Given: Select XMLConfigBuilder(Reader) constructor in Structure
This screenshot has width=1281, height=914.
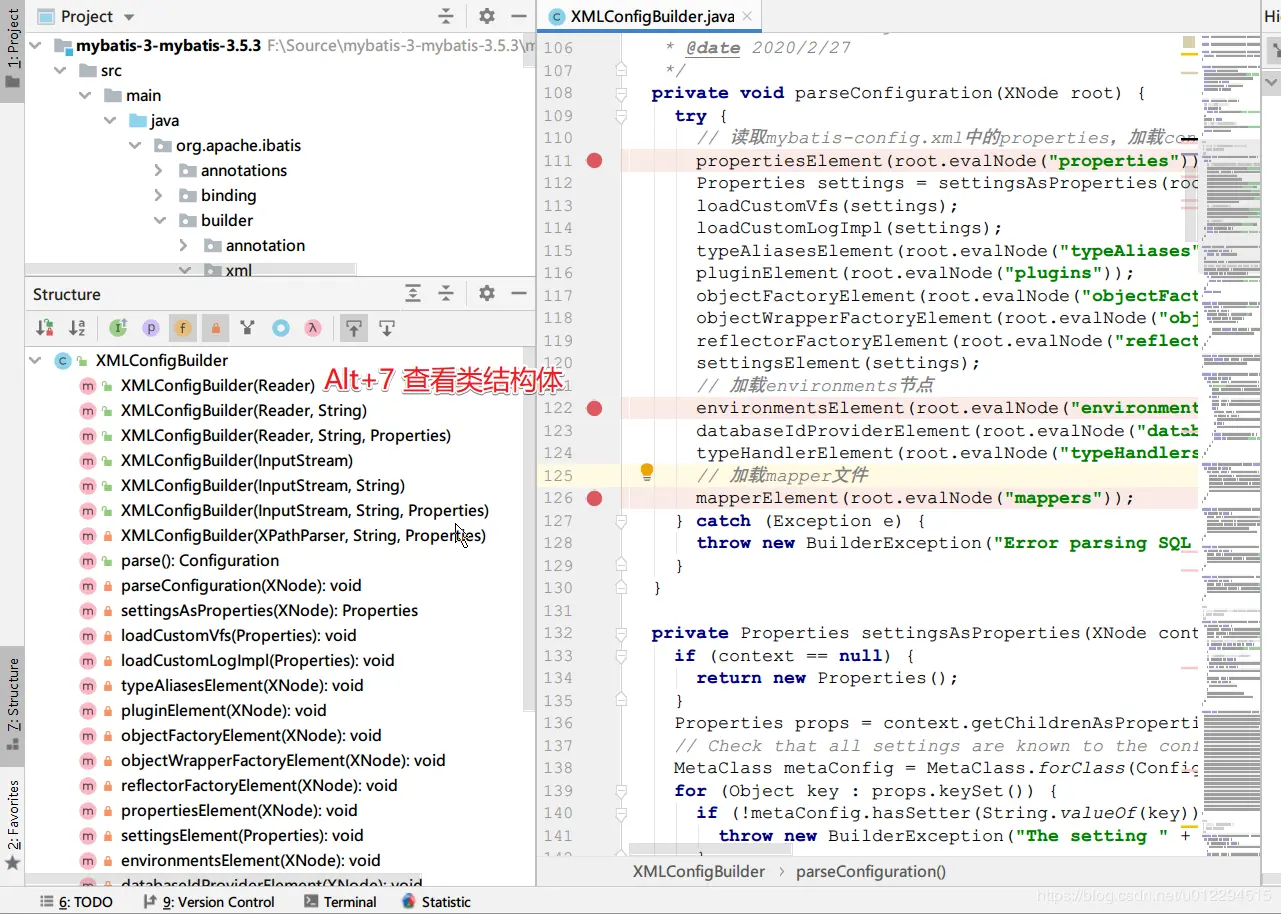Looking at the screenshot, I should click(218, 386).
